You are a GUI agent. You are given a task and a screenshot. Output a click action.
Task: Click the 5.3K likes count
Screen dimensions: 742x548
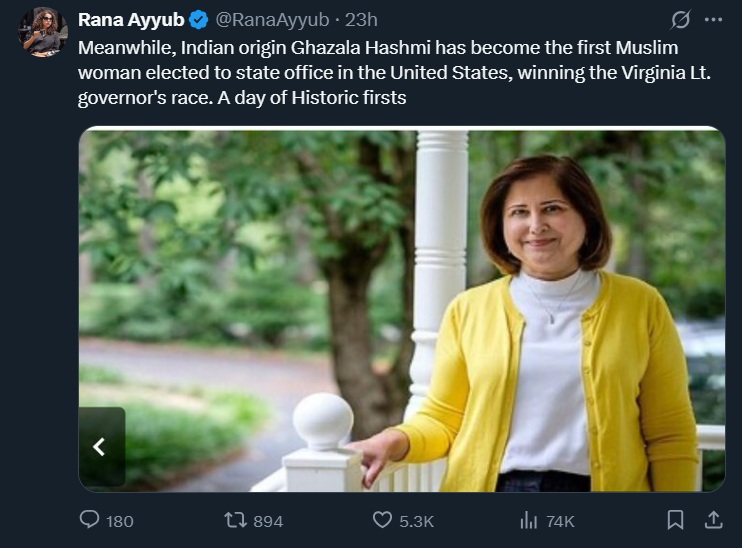416,521
